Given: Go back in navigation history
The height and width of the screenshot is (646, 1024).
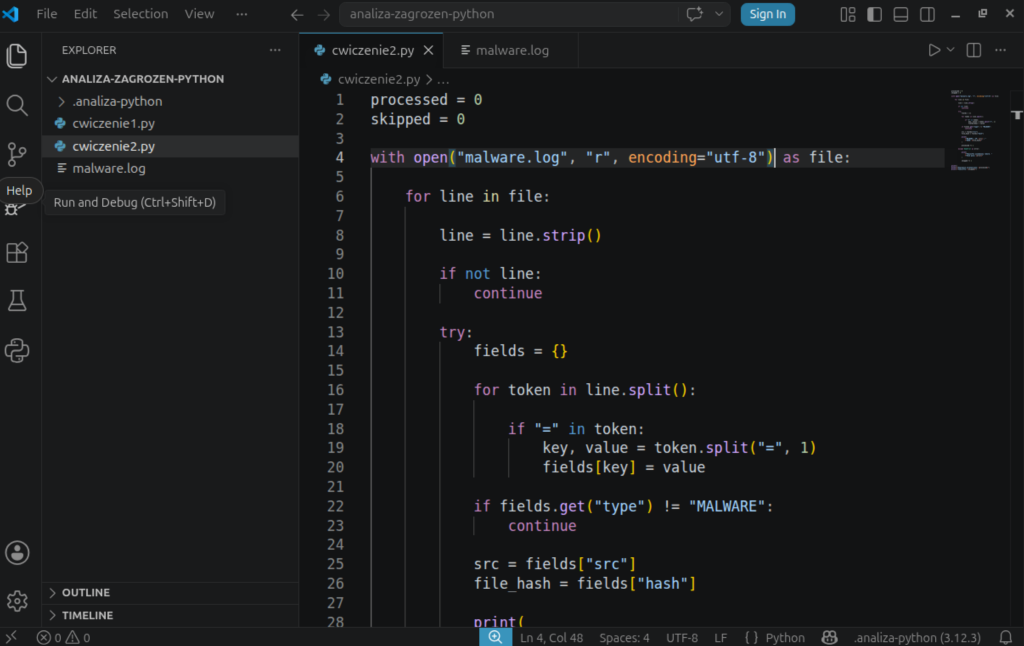Looking at the screenshot, I should click(297, 14).
